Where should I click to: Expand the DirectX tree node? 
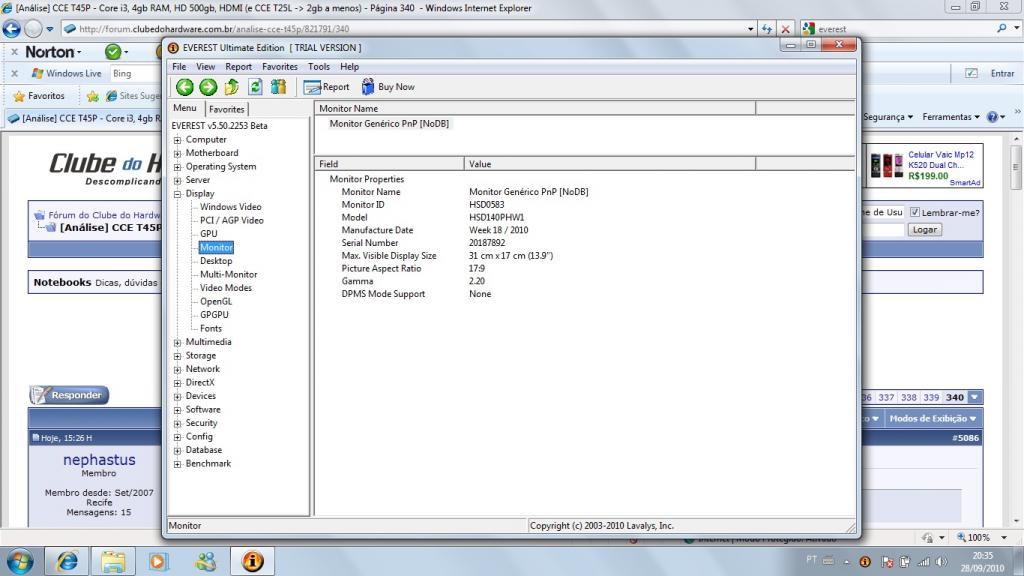click(178, 383)
